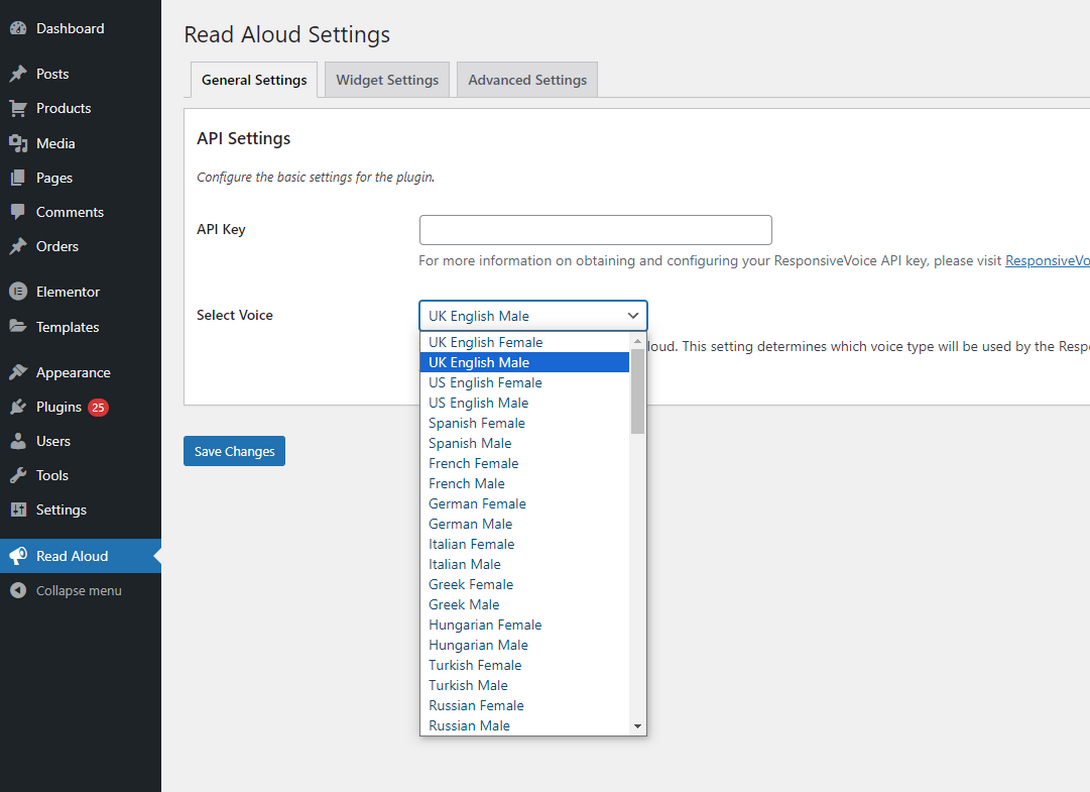
Task: Select the Posts icon in the sidebar
Action: tap(20, 73)
